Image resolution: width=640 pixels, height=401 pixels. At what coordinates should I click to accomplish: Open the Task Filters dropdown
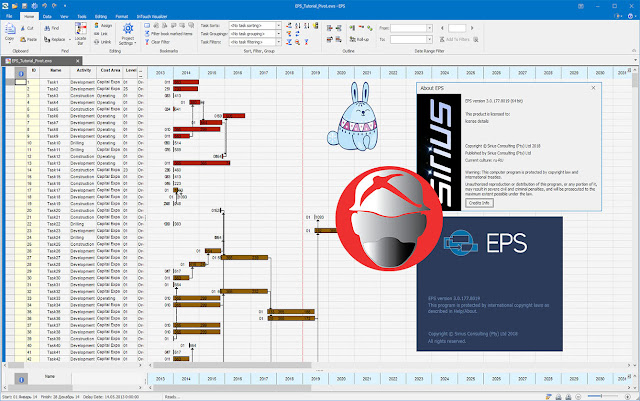(279, 42)
